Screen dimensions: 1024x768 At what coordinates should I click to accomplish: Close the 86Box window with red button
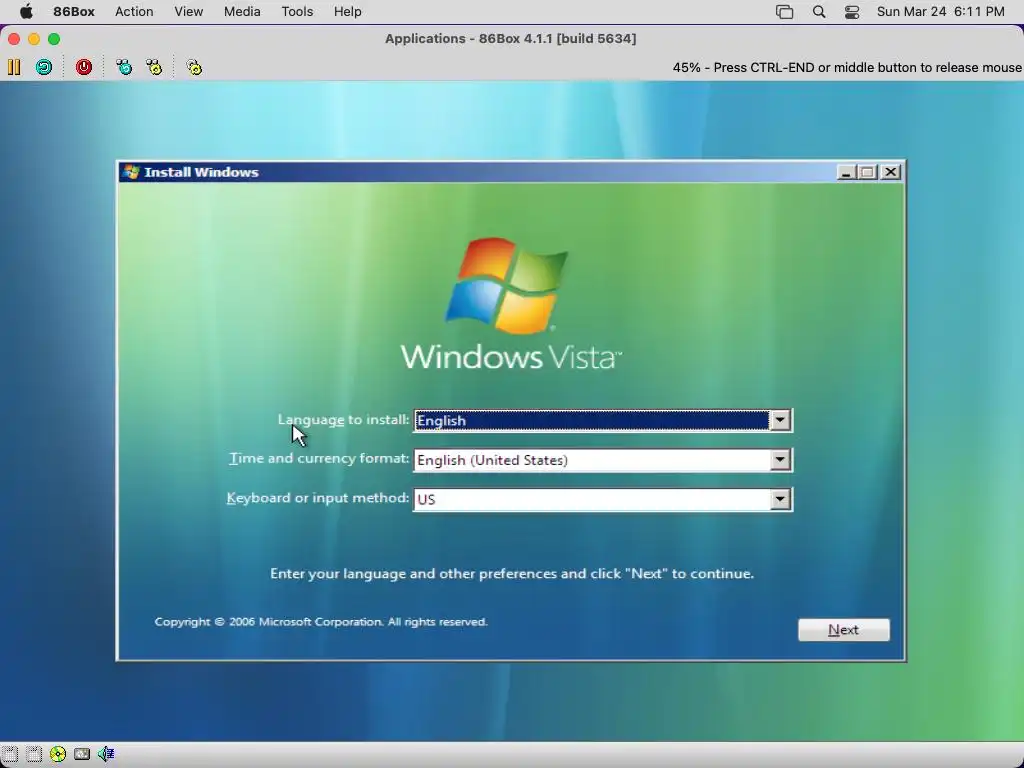click(14, 39)
